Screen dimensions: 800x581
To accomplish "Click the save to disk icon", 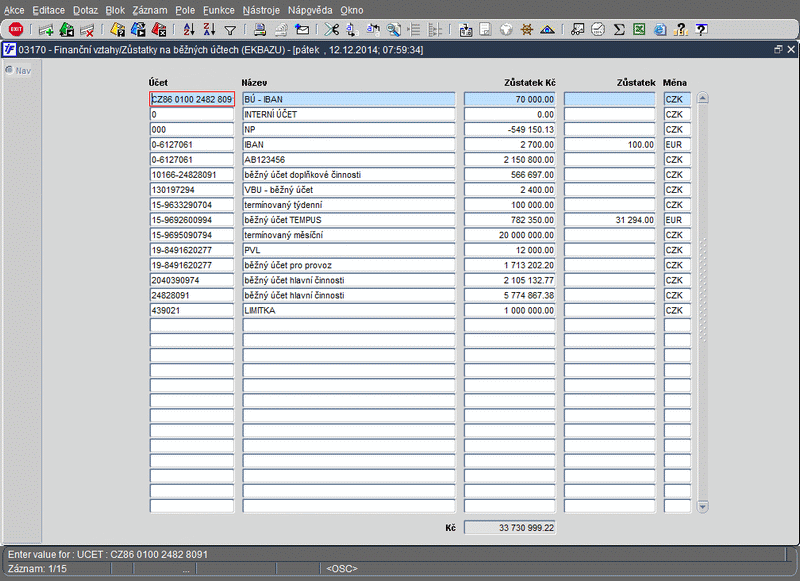I will point(465,30).
